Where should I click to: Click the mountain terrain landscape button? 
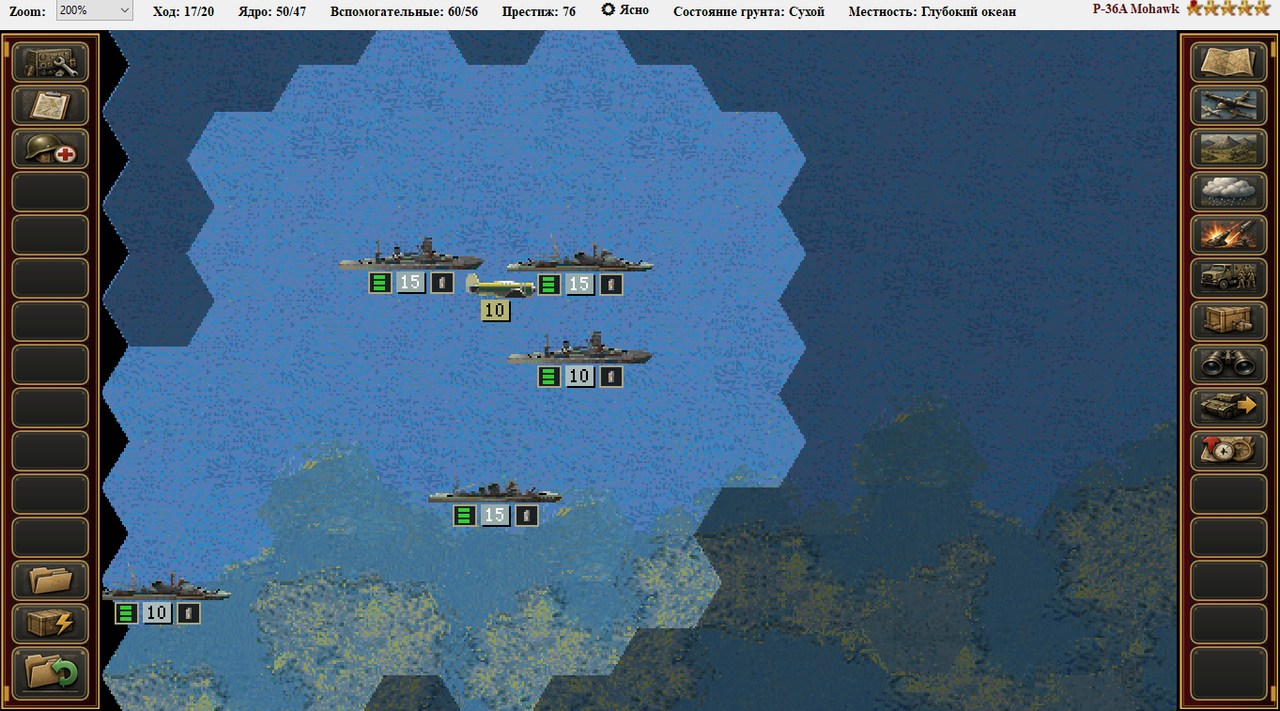1229,148
